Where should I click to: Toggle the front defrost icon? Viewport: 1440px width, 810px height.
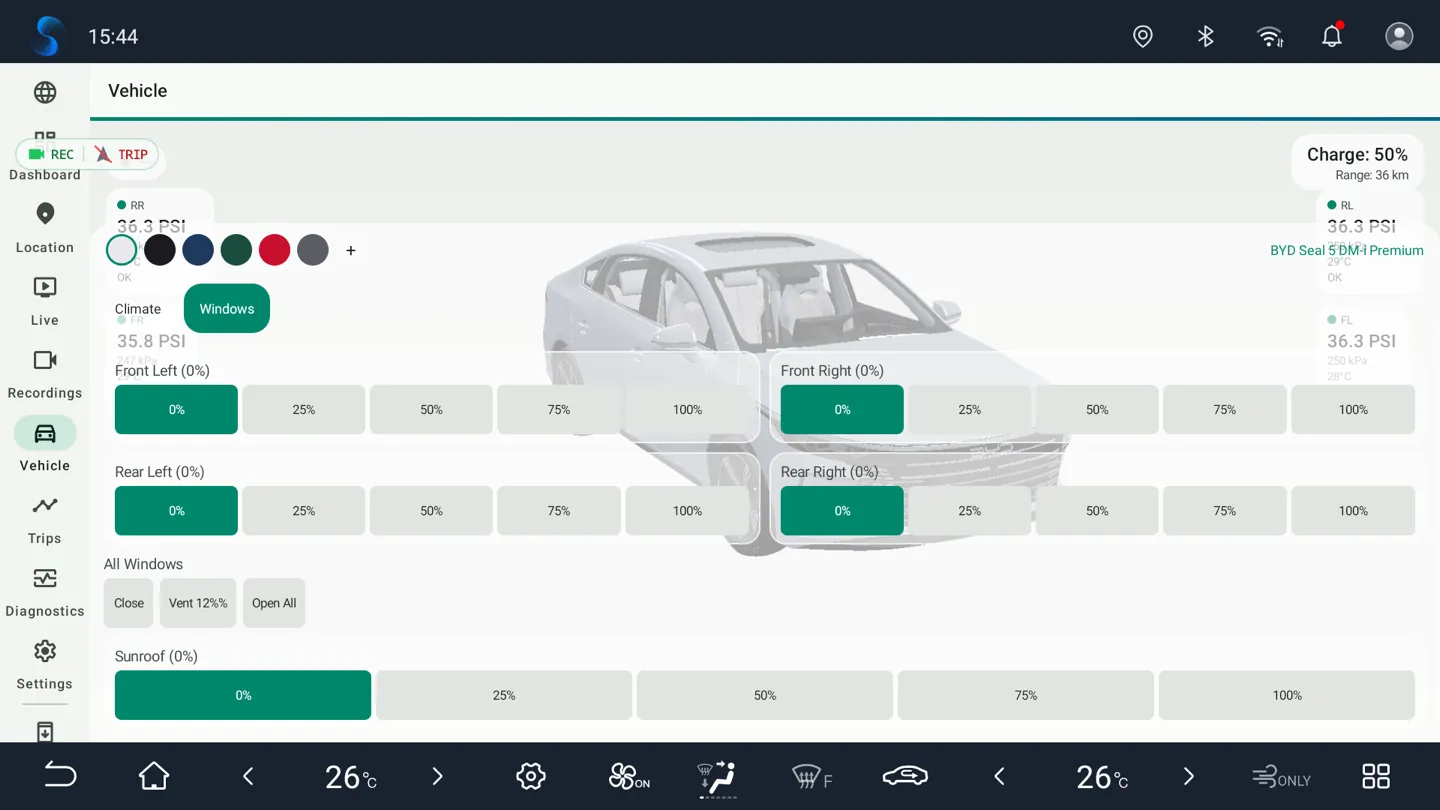811,776
